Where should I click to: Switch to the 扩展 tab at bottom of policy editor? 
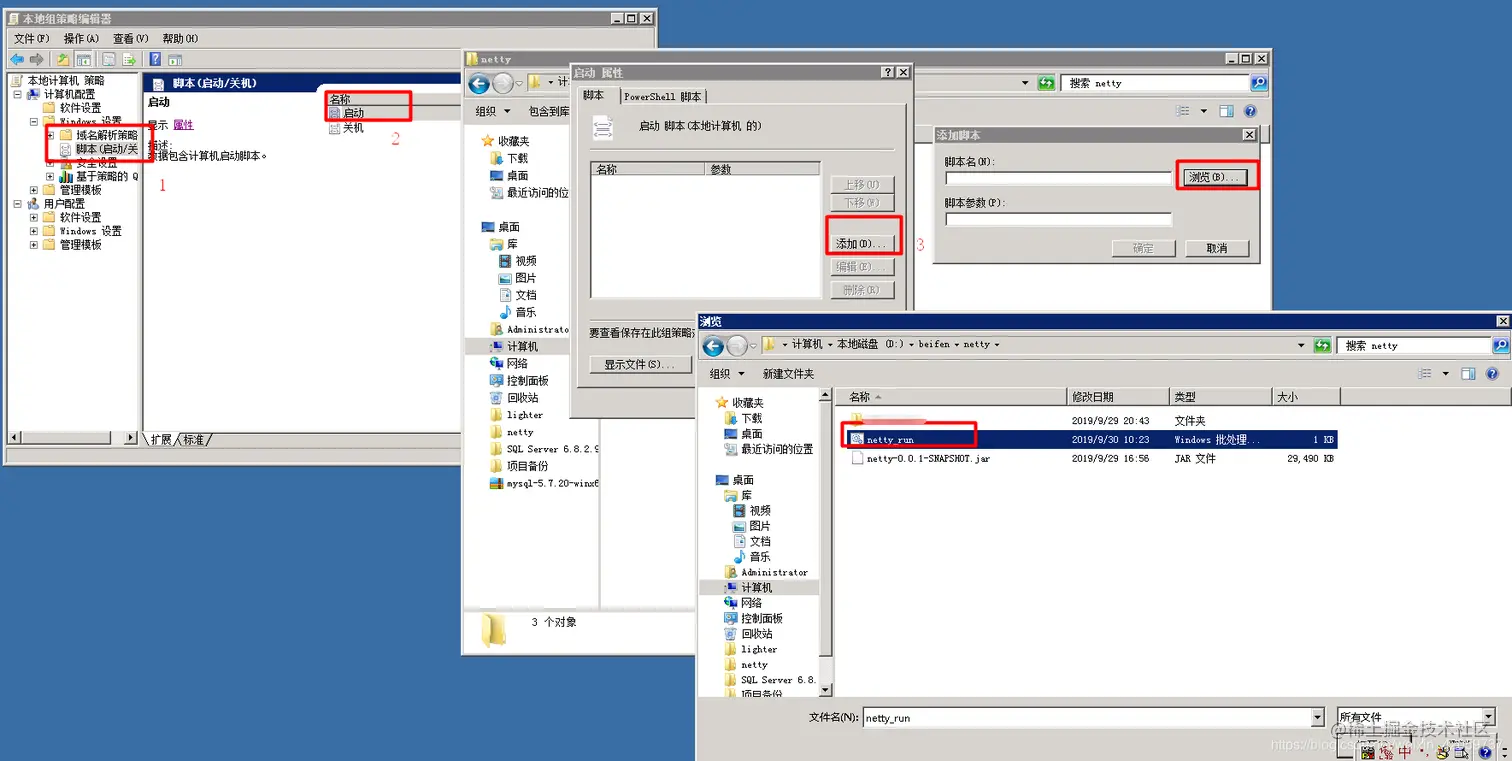click(x=160, y=440)
